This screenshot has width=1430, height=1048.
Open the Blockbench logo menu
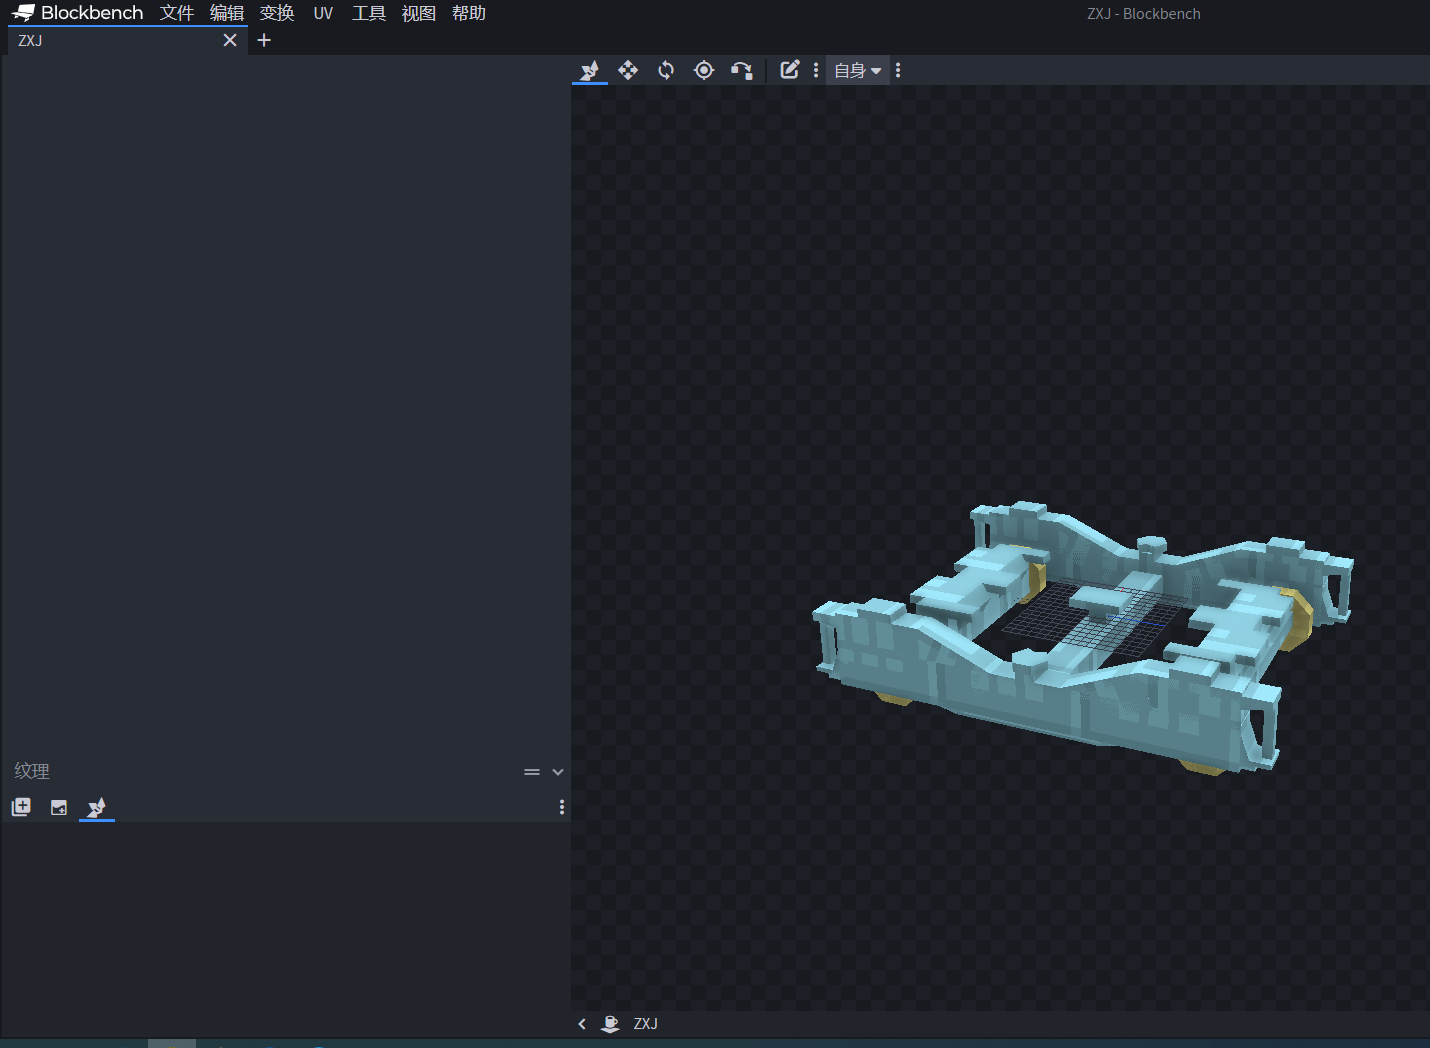[x=78, y=13]
